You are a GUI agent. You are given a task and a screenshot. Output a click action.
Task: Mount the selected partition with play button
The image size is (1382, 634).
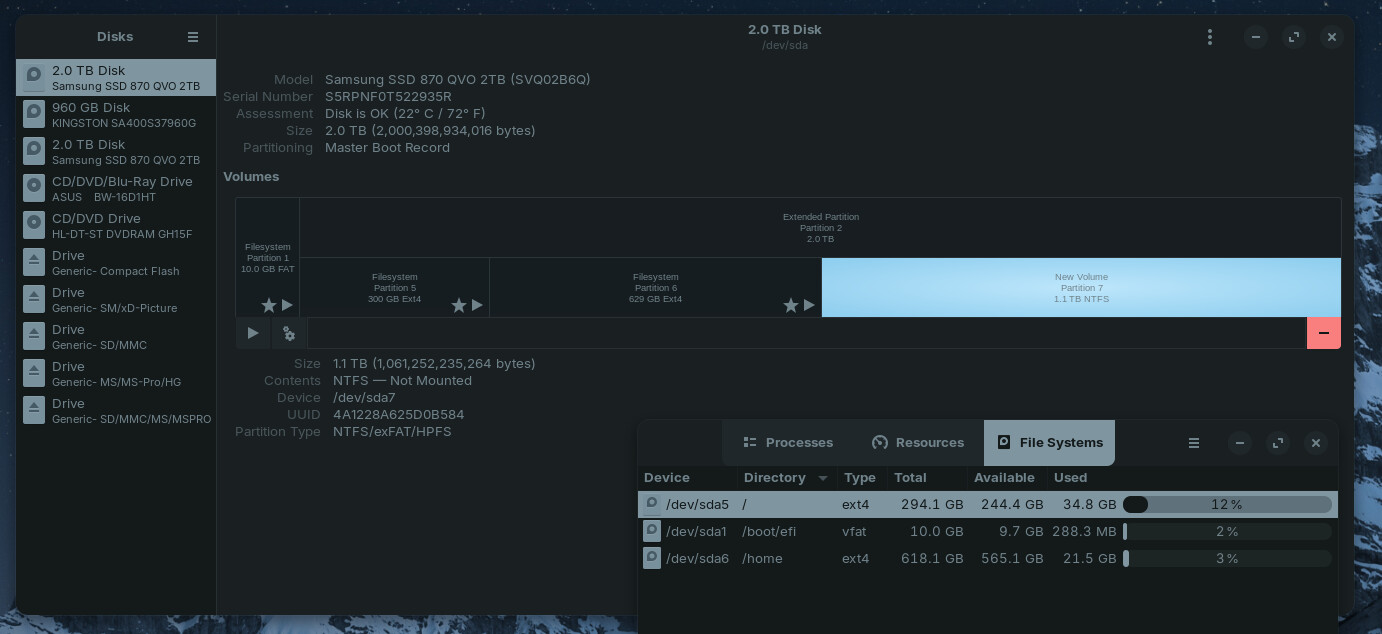coord(253,333)
